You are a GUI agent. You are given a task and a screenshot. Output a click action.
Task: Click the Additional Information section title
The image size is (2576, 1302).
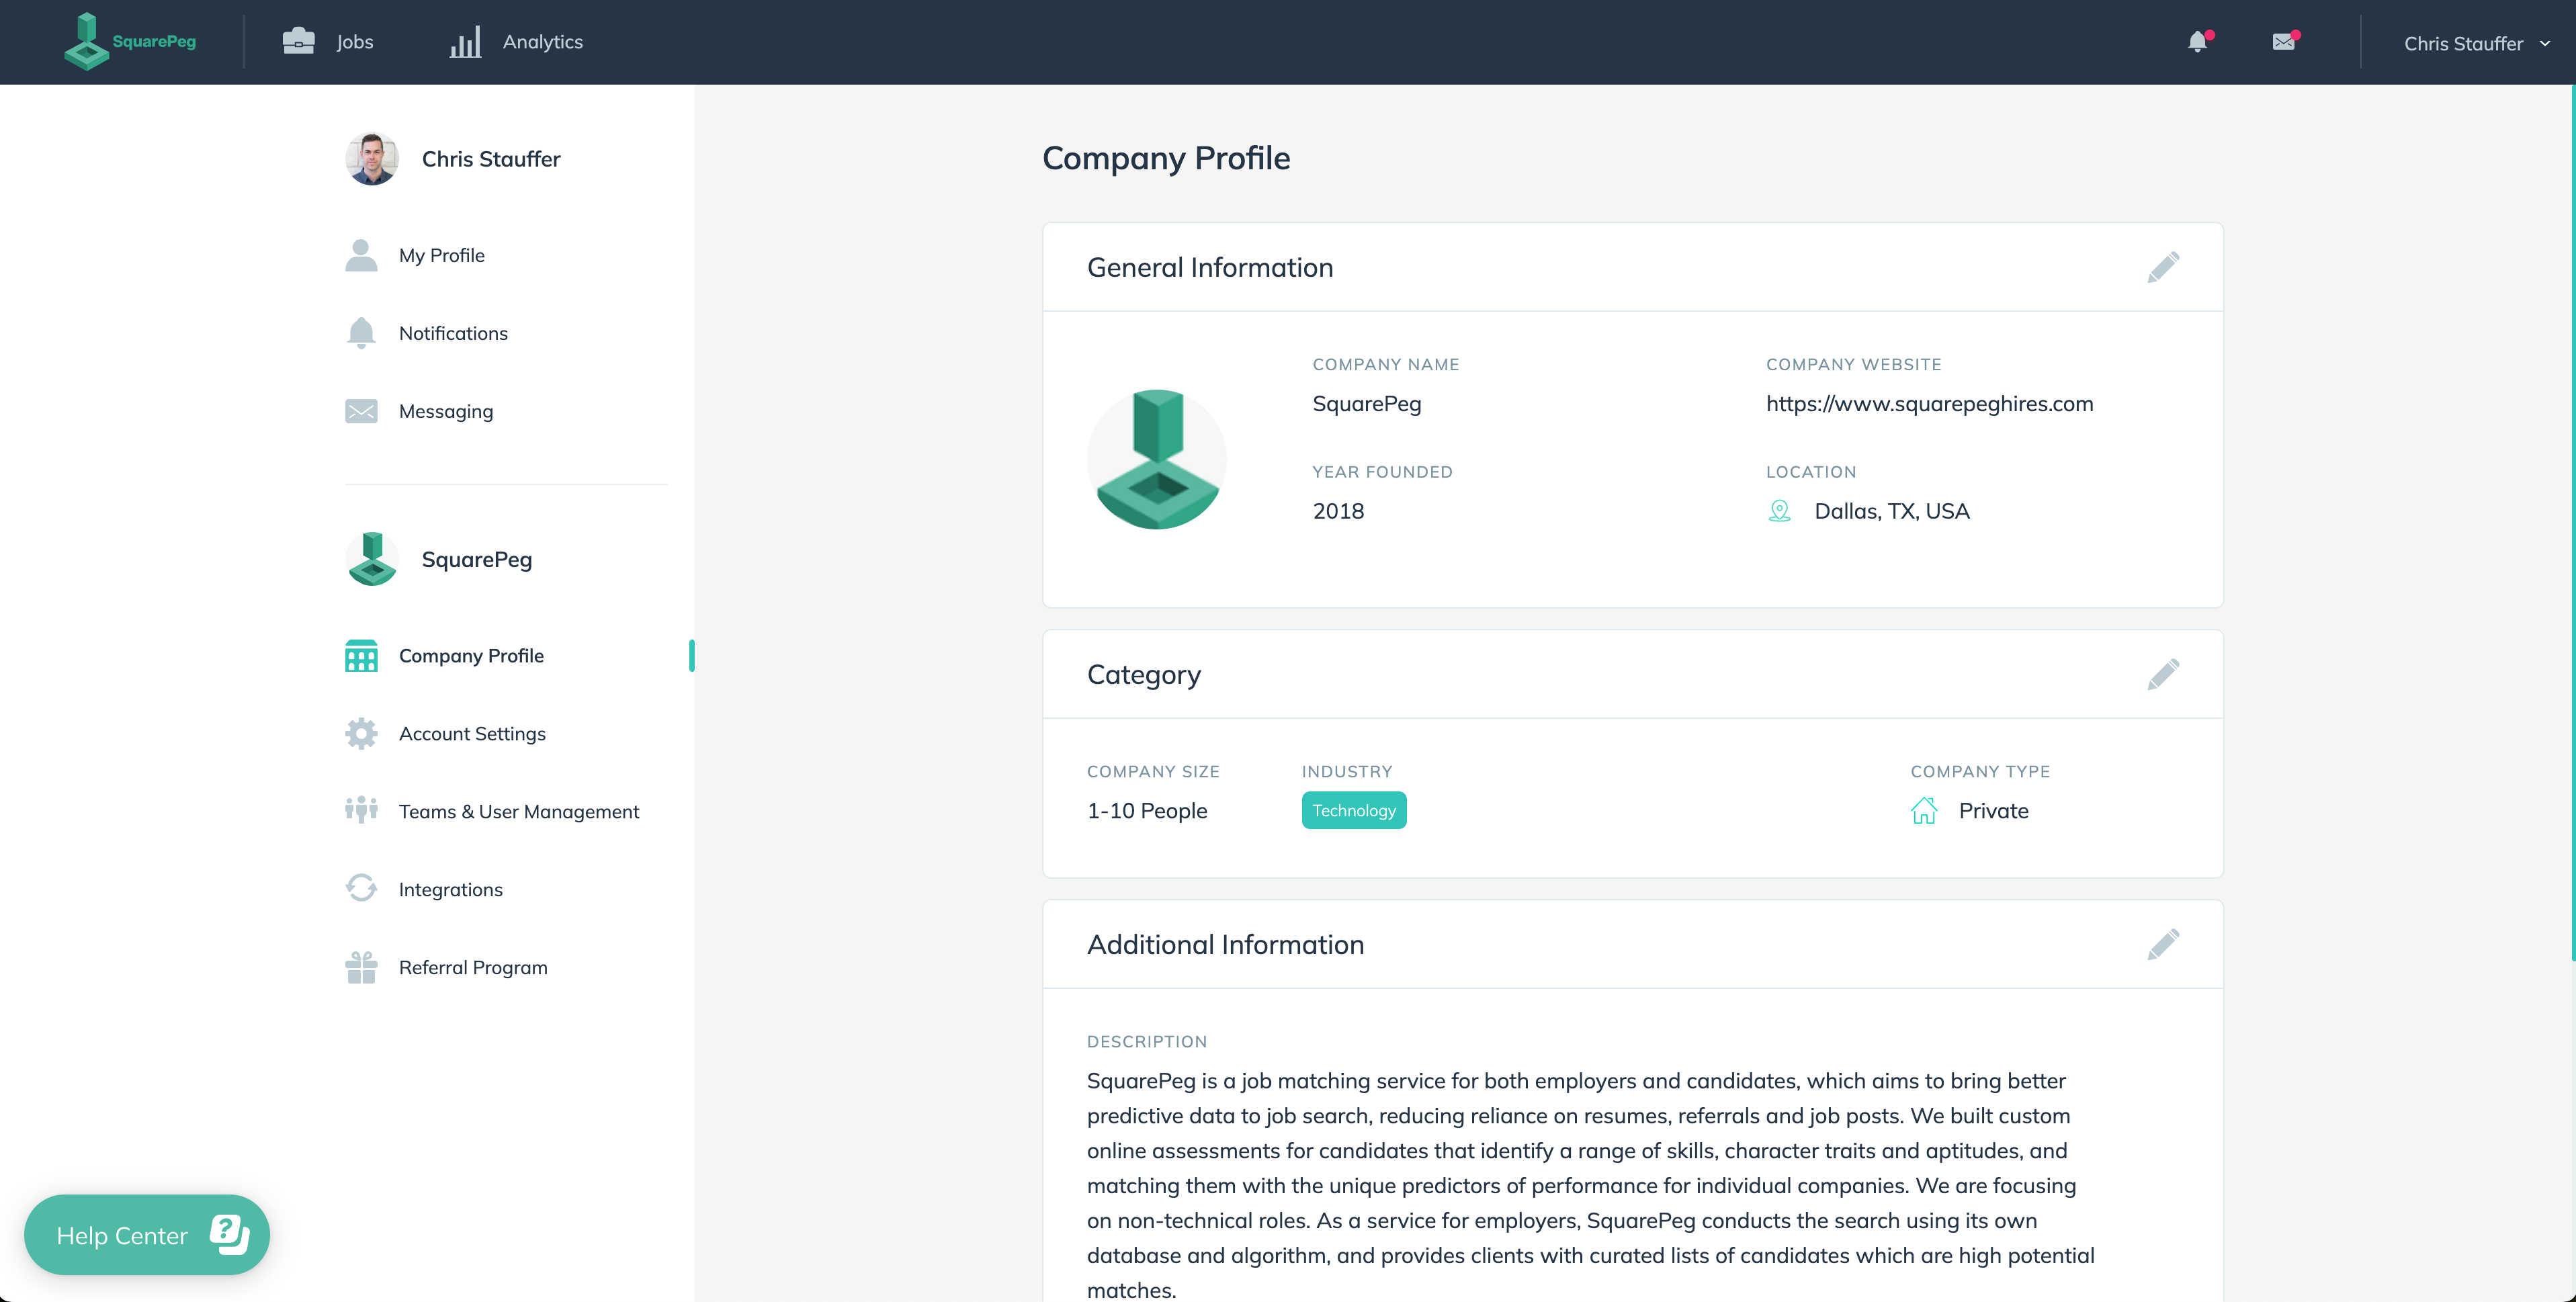[1225, 944]
